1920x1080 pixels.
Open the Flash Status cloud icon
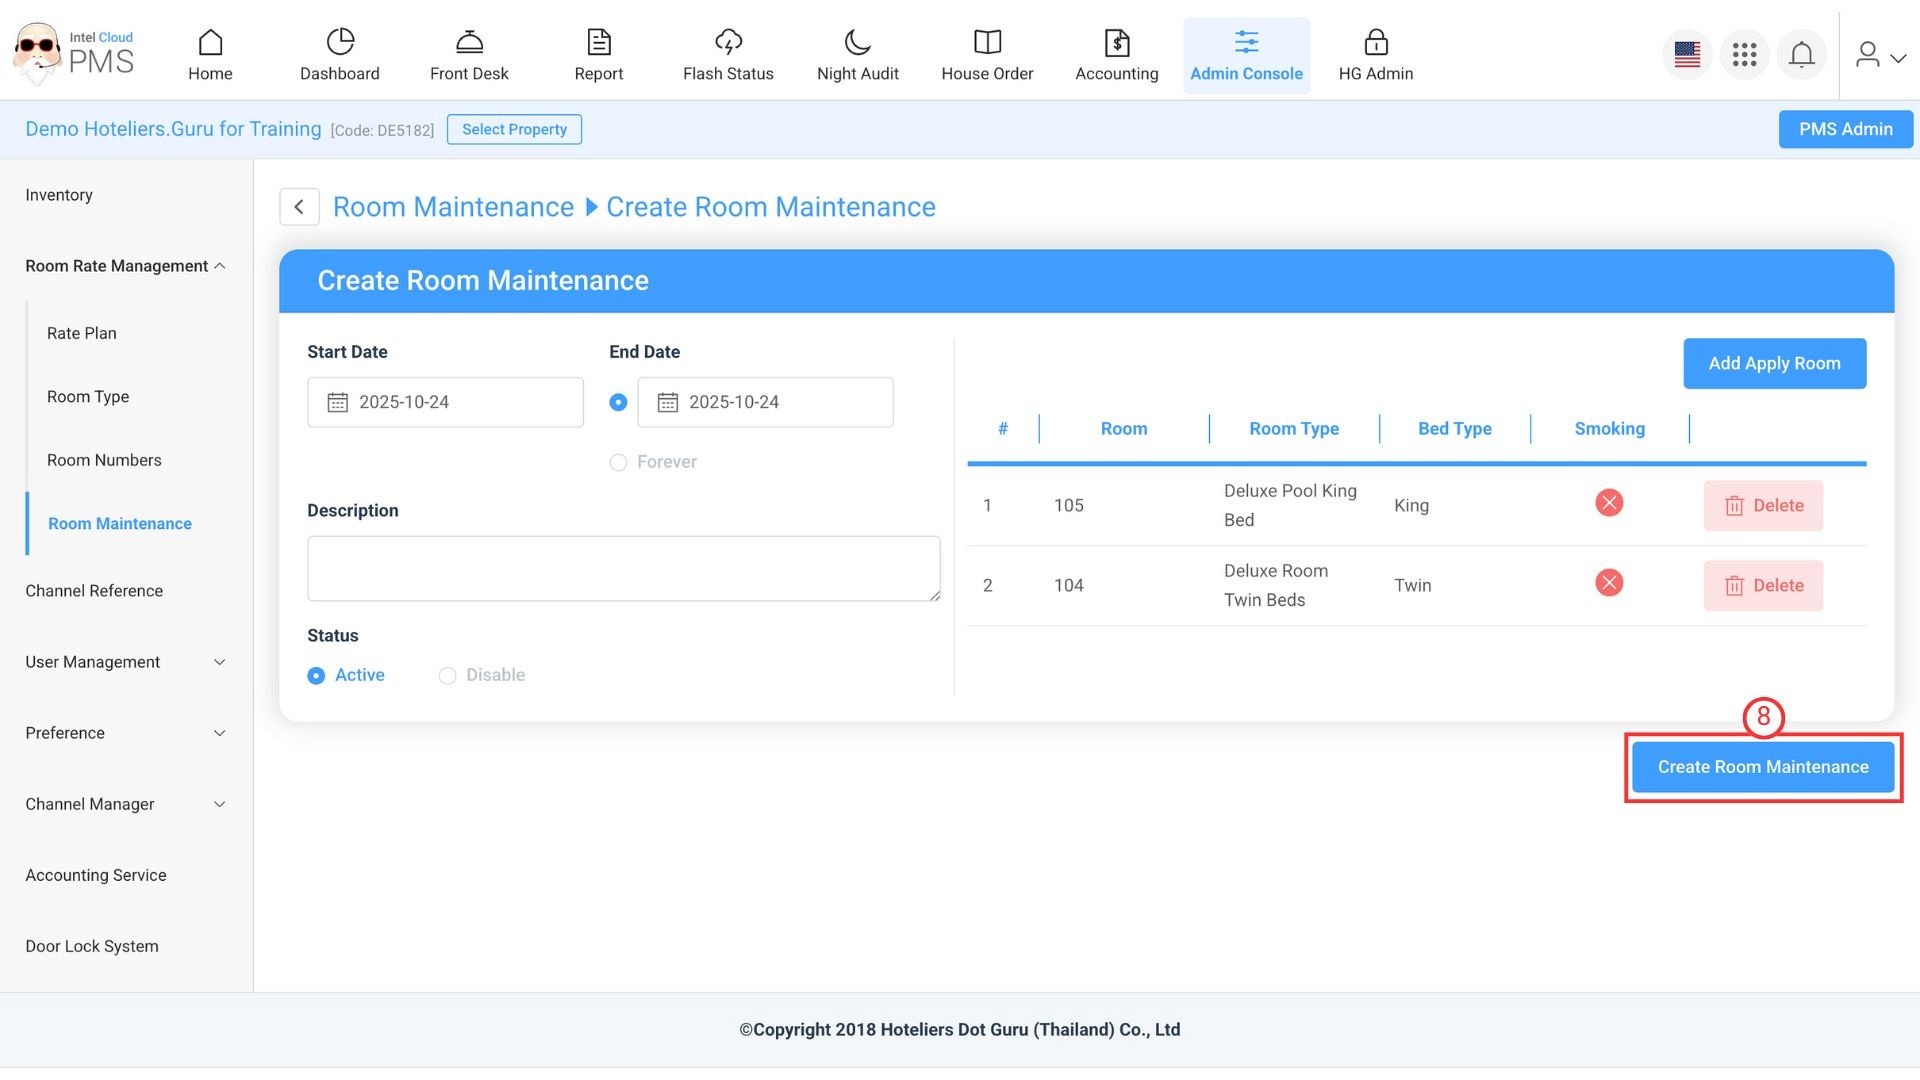point(728,42)
